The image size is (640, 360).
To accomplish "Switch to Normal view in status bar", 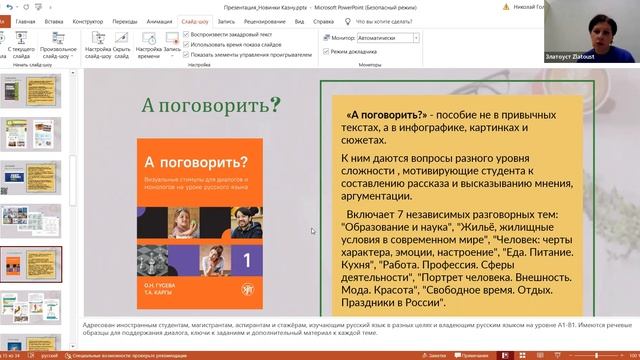I will click(505, 356).
